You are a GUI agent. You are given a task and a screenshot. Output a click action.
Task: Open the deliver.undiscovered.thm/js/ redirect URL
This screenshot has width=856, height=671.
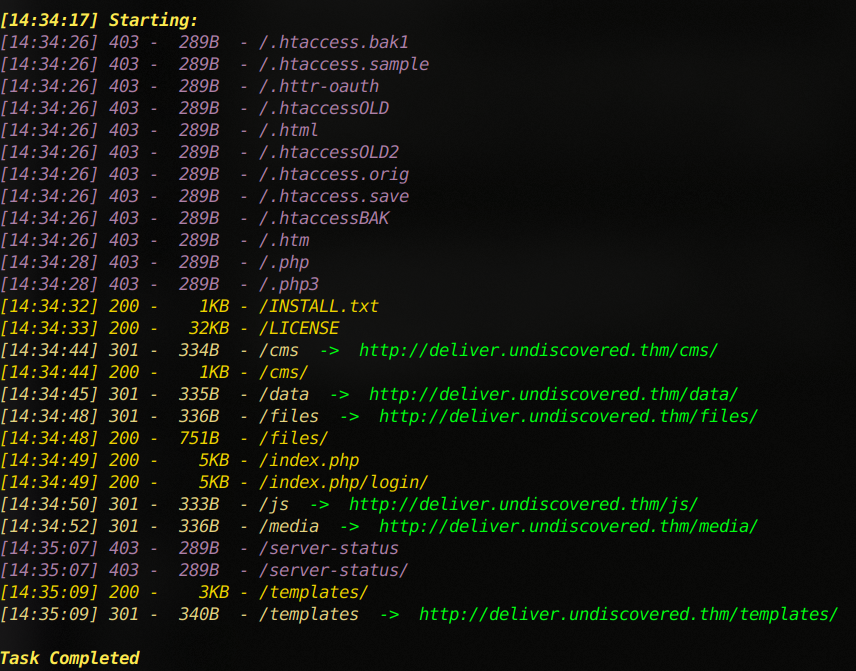pos(523,504)
